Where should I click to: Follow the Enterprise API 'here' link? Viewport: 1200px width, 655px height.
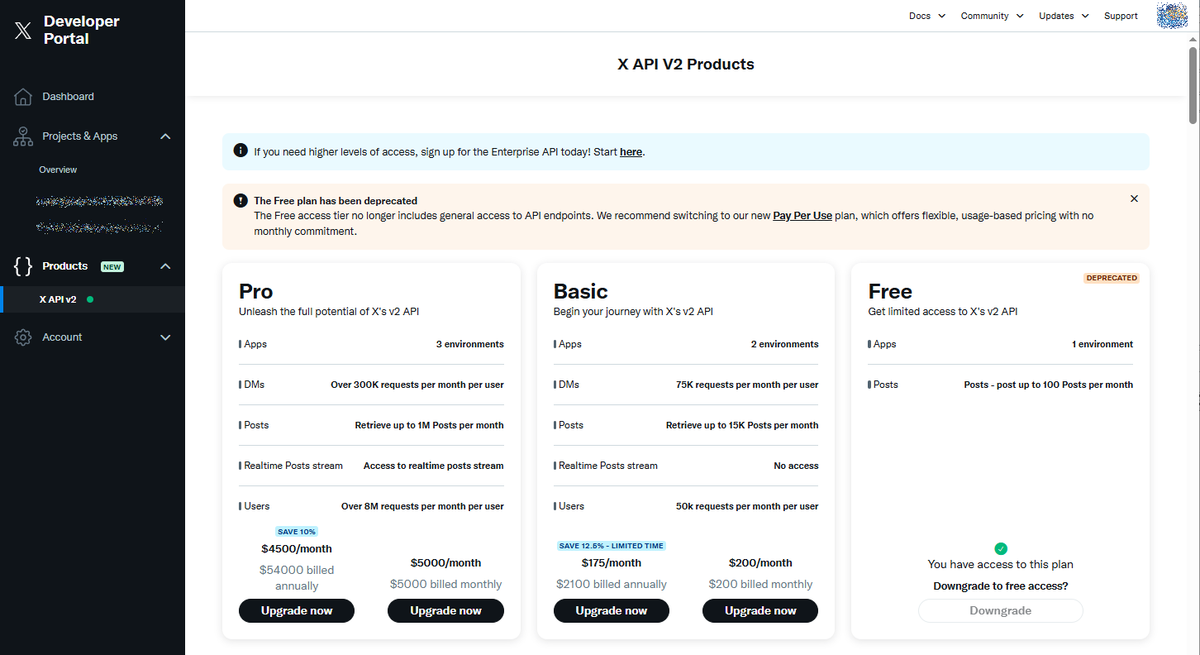(631, 152)
